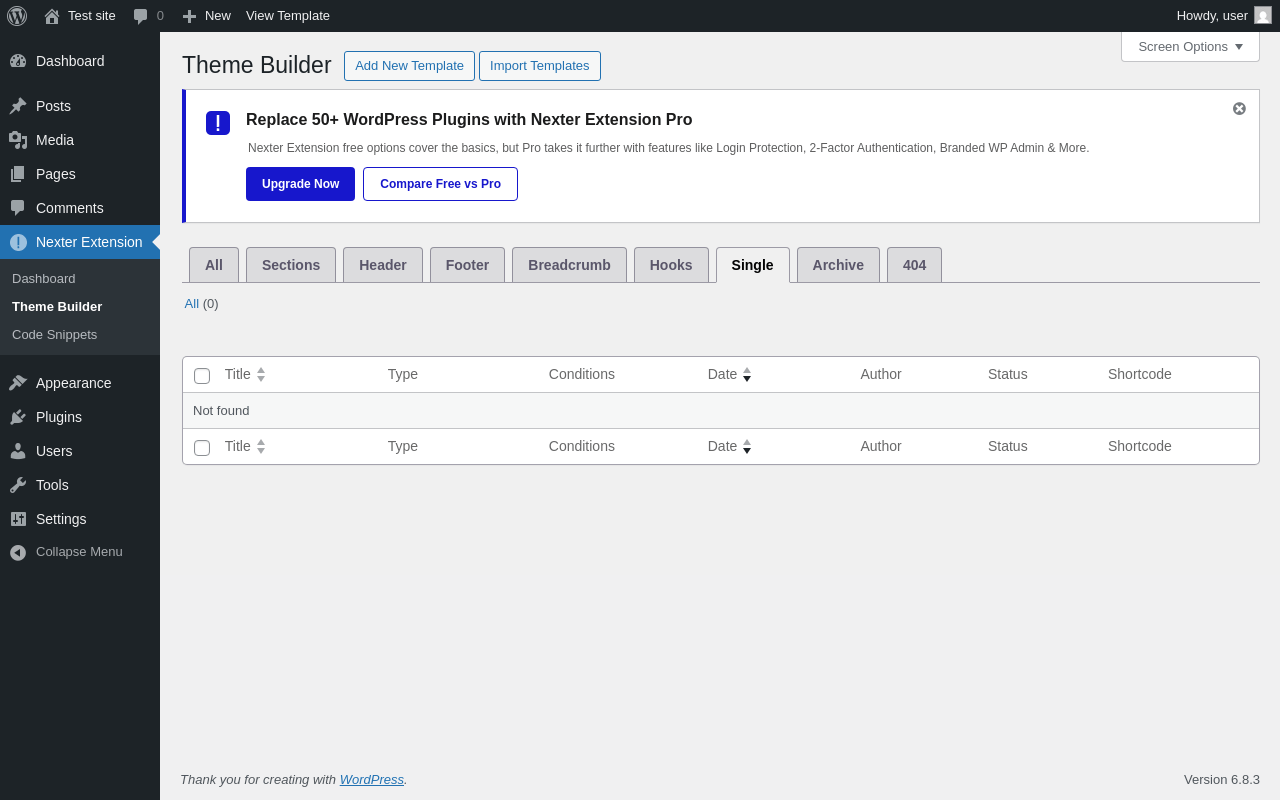Viewport: 1280px width, 800px height.
Task: Click the plus New icon
Action: tap(189, 16)
